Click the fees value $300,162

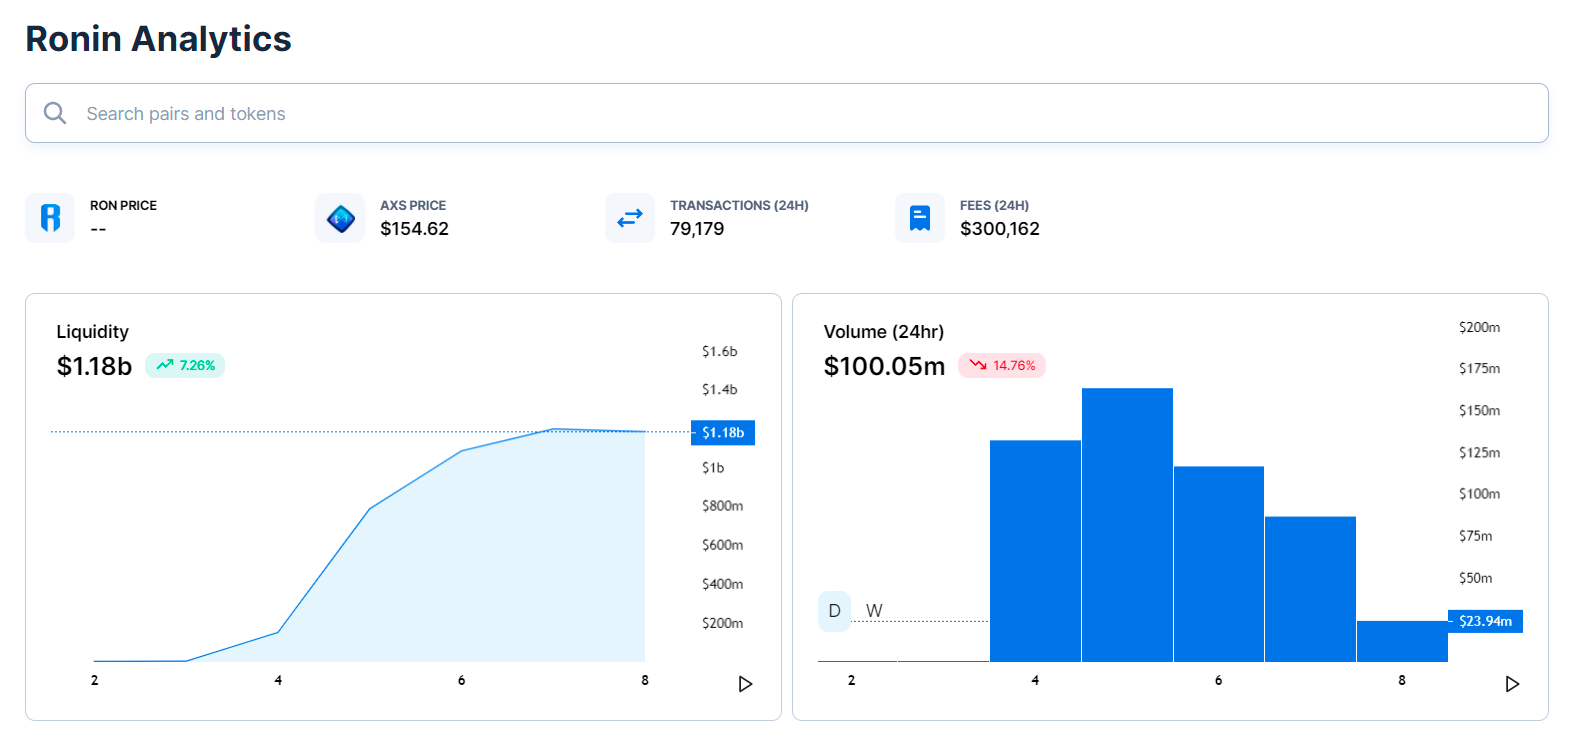point(1000,229)
